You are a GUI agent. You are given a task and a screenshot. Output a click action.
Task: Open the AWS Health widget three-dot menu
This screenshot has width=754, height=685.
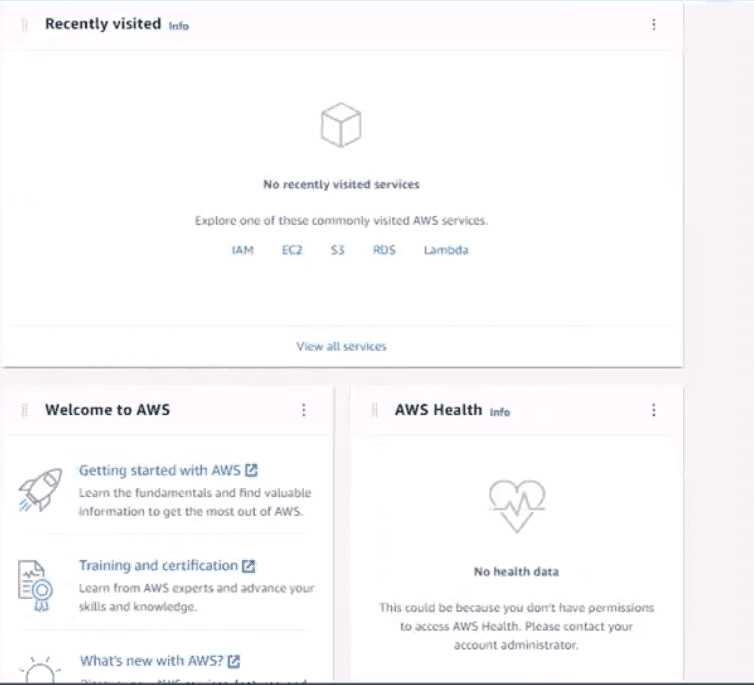(654, 410)
